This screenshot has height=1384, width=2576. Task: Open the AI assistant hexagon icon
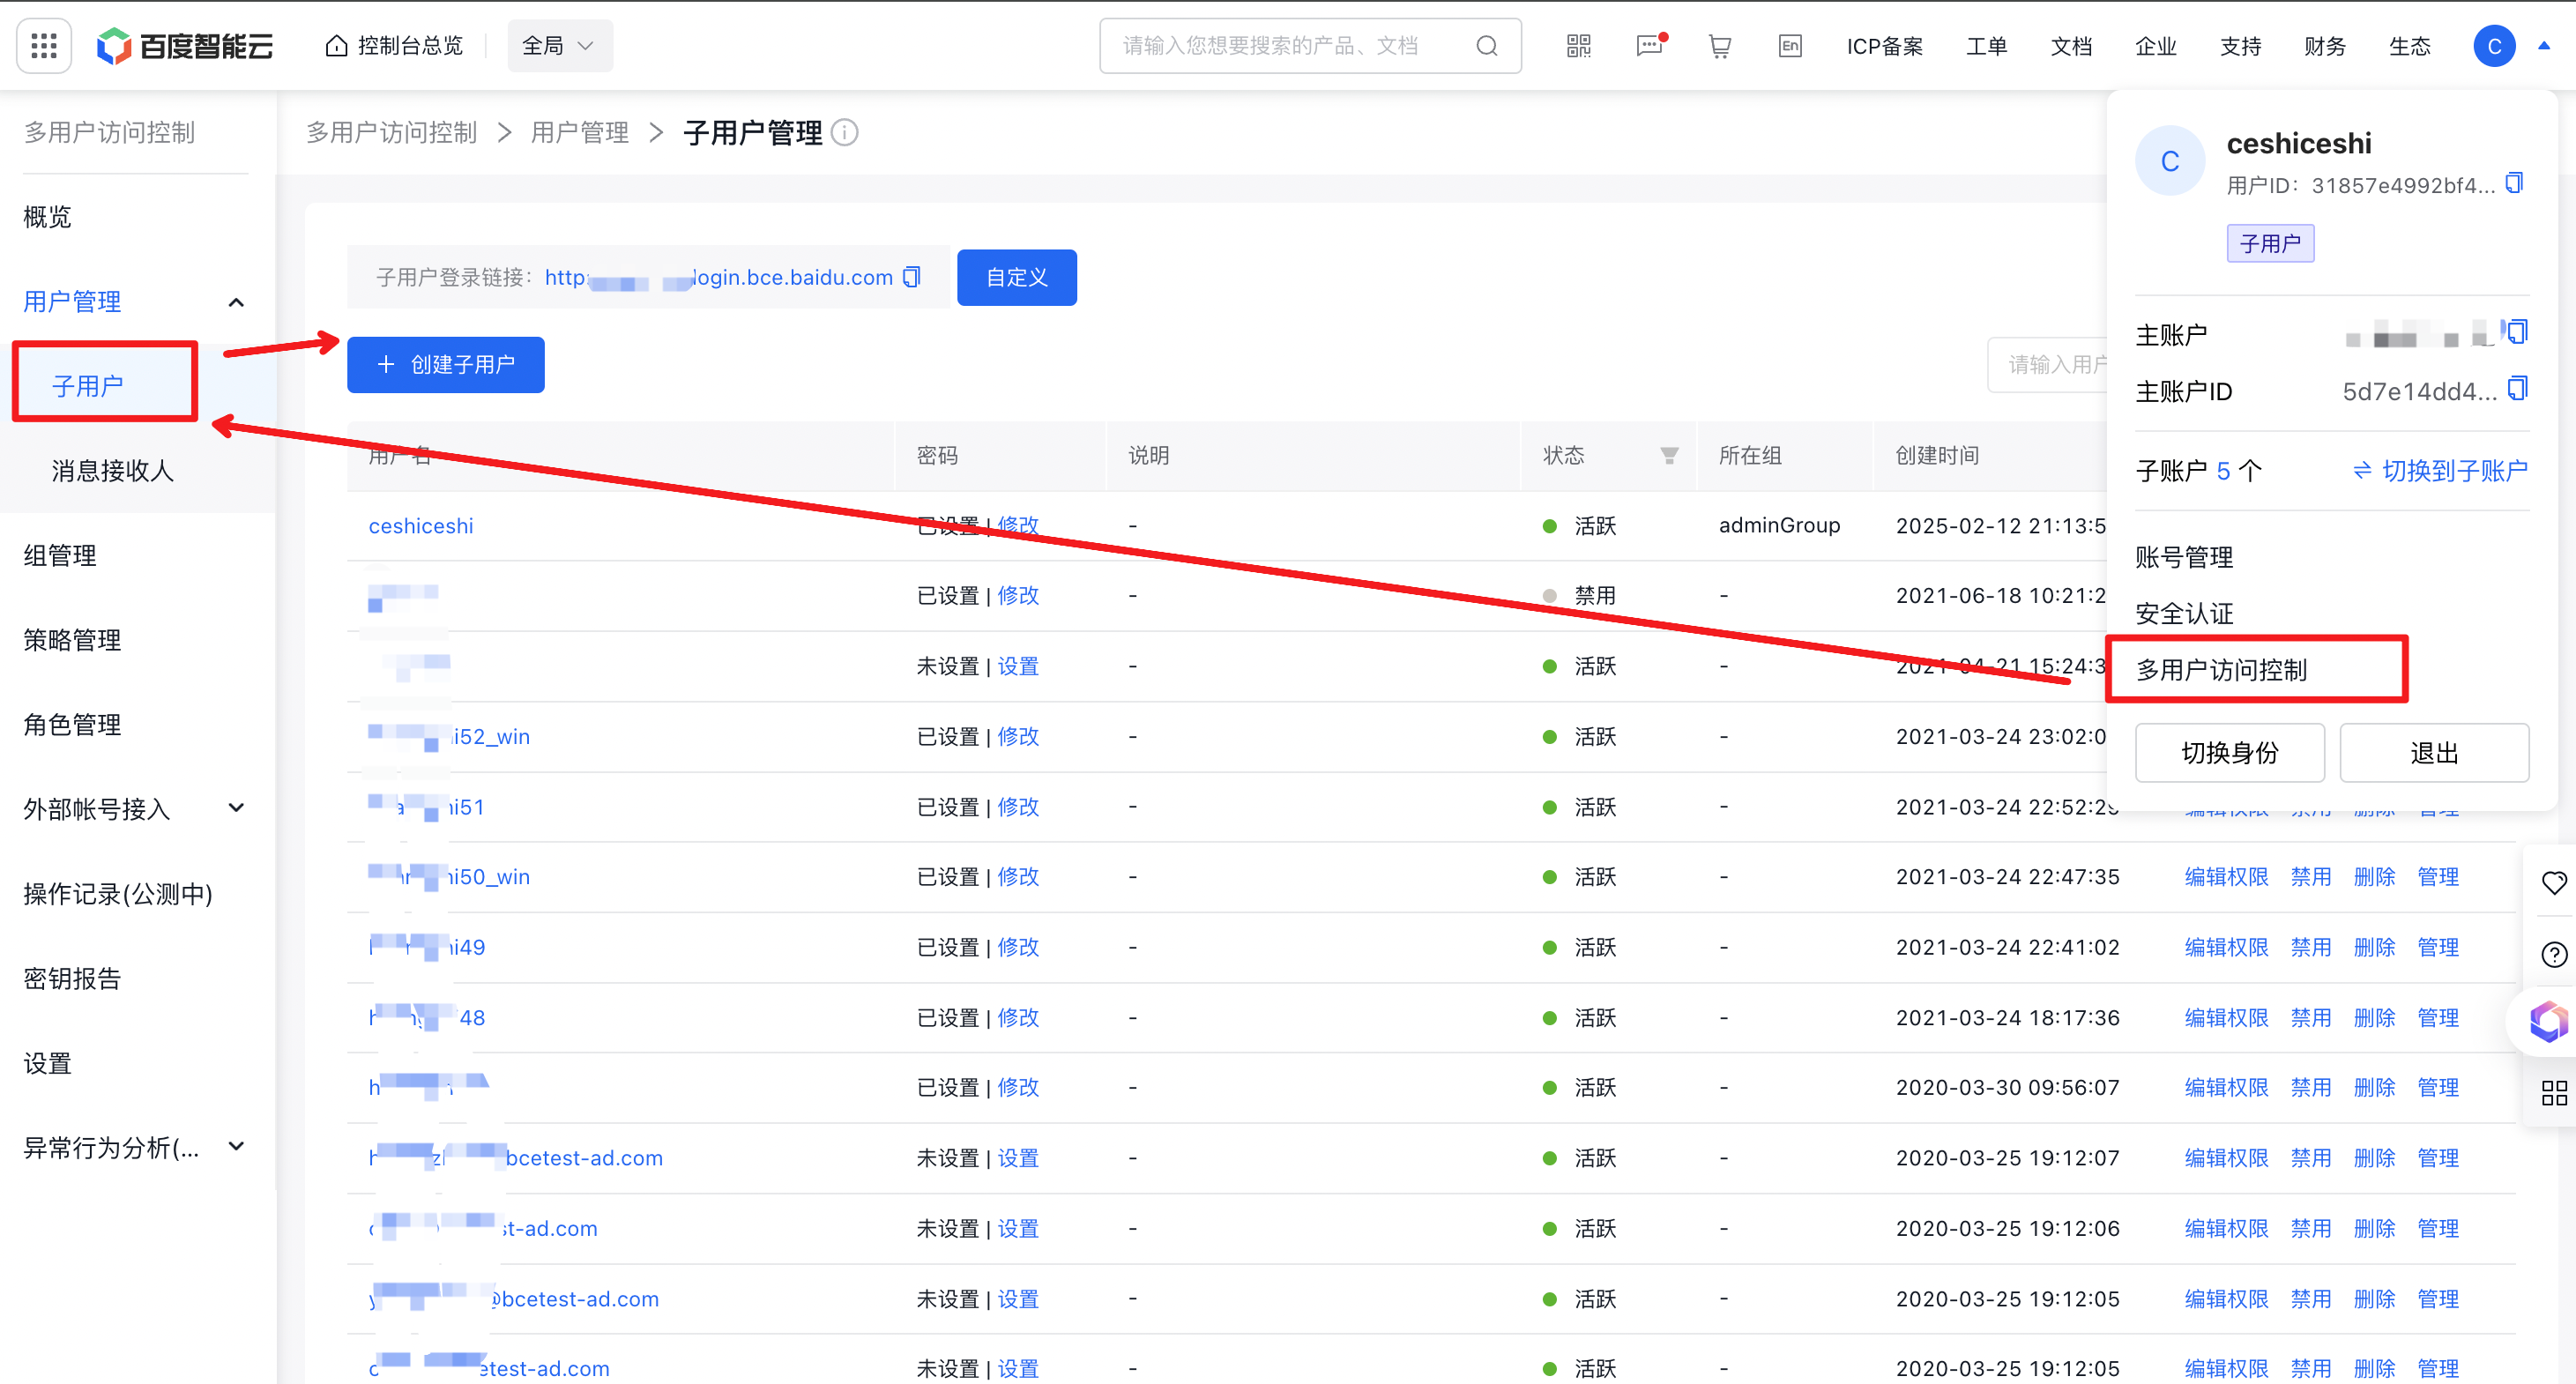pos(2549,1022)
